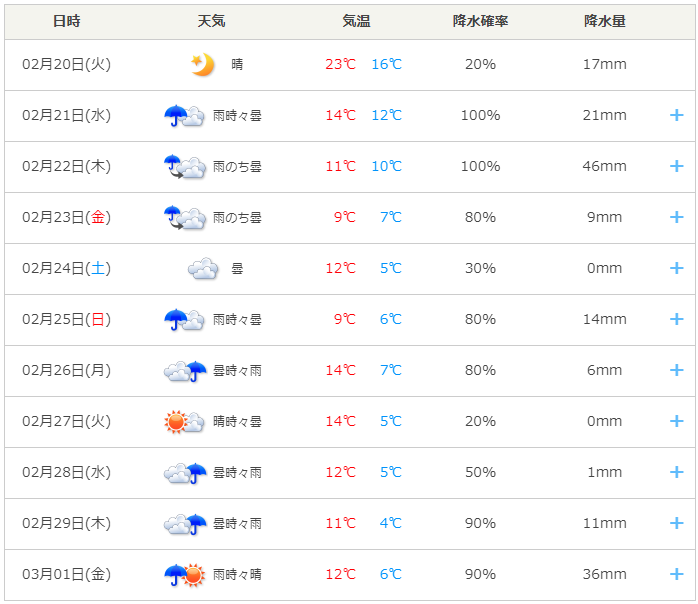Expand the 02月24日 row plus sign
Image resolution: width=698 pixels, height=604 pixels.
pyautogui.click(x=676, y=268)
